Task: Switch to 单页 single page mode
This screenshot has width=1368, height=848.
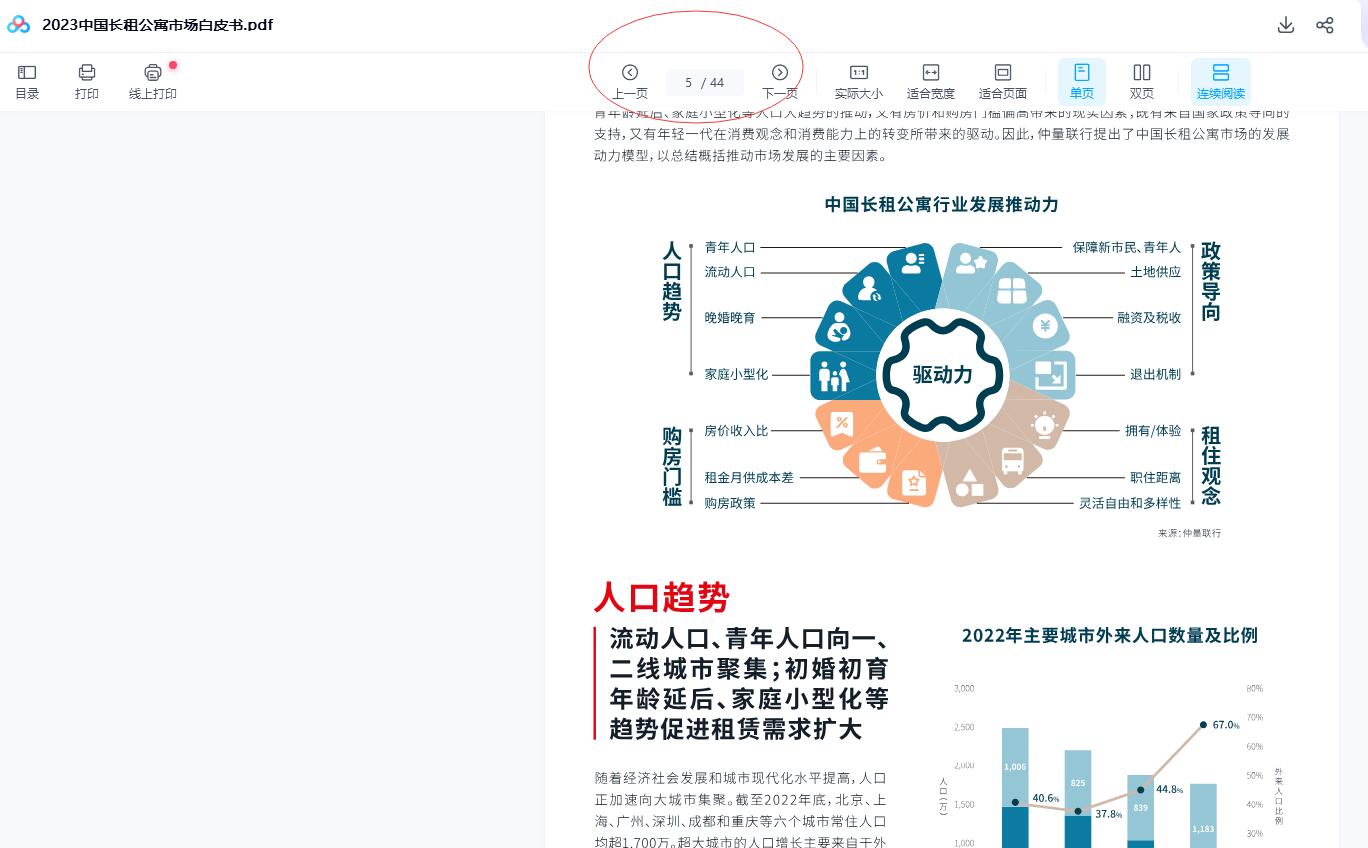Action: 1081,81
